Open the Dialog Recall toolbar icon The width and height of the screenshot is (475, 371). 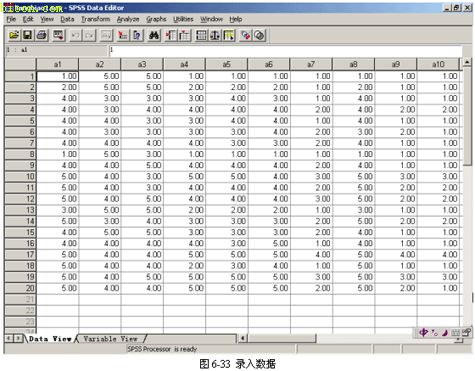click(x=58, y=35)
